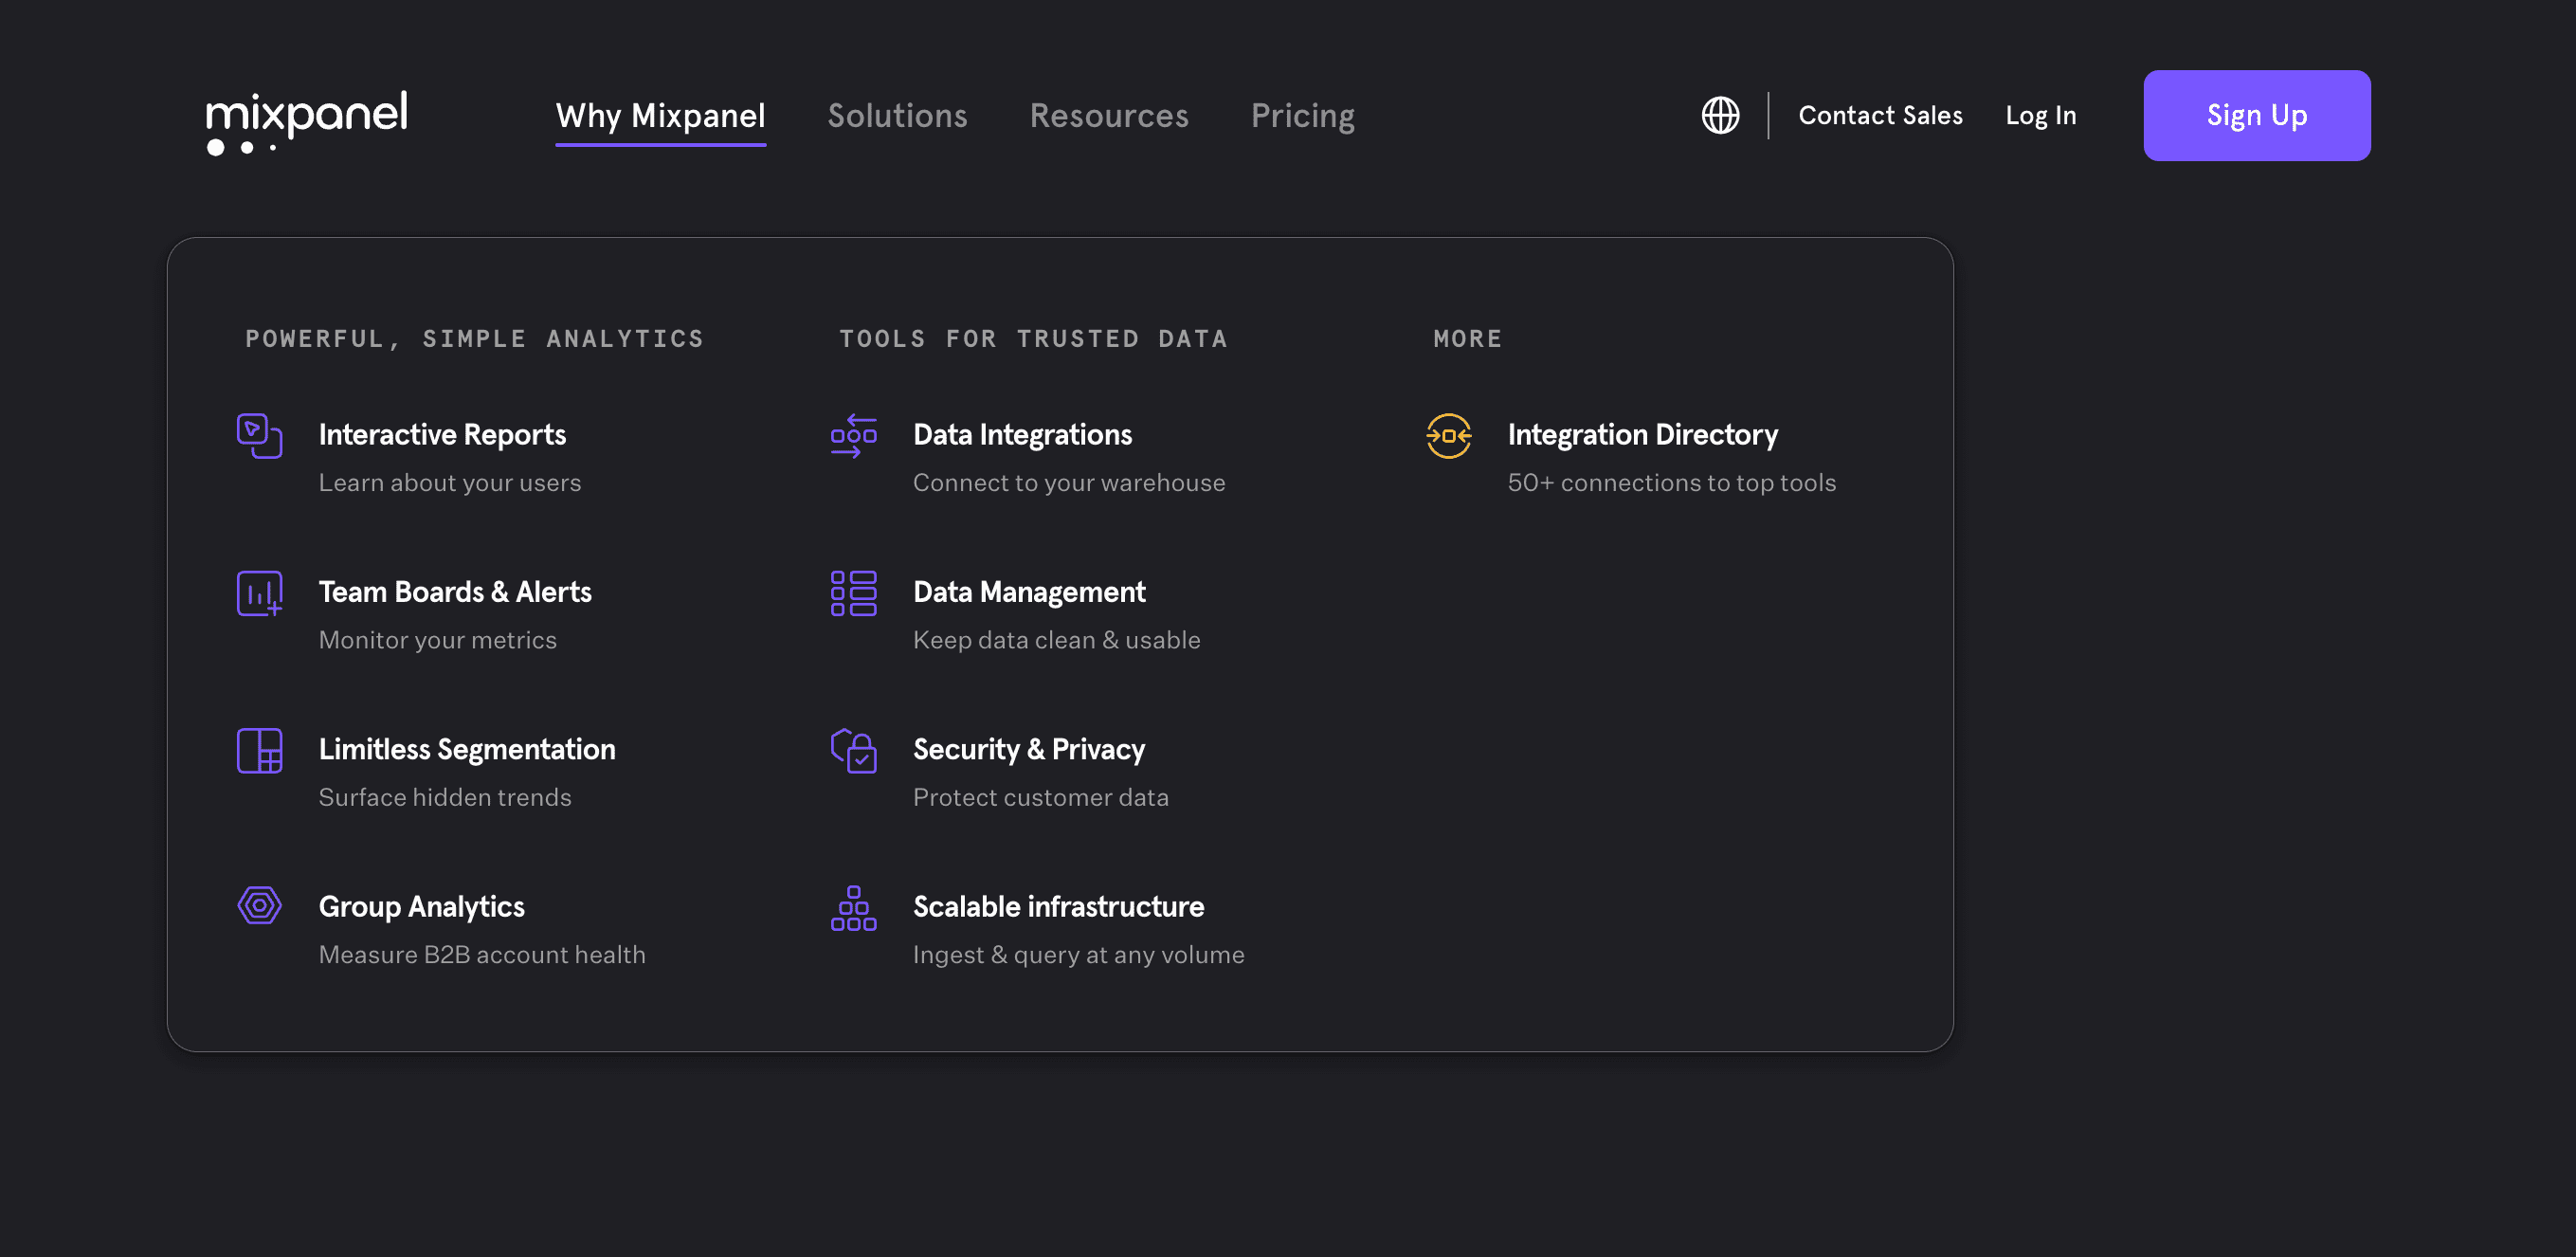Click the Data Integrations arrows icon
This screenshot has height=1257, width=2576.
point(853,436)
